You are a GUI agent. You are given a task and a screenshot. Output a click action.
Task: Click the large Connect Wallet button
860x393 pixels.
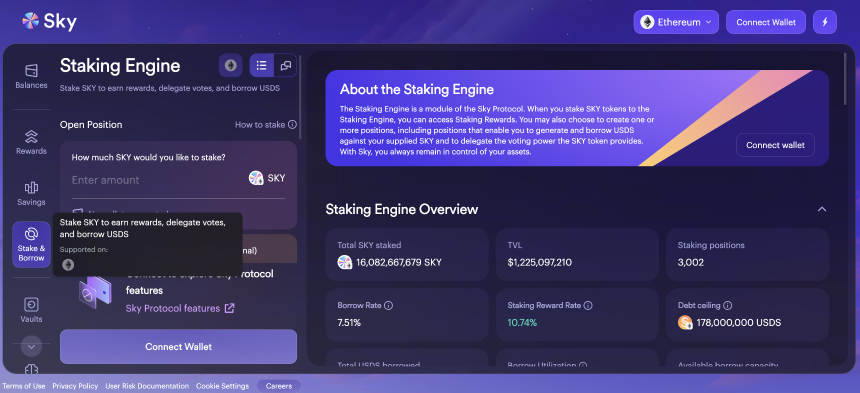click(178, 346)
